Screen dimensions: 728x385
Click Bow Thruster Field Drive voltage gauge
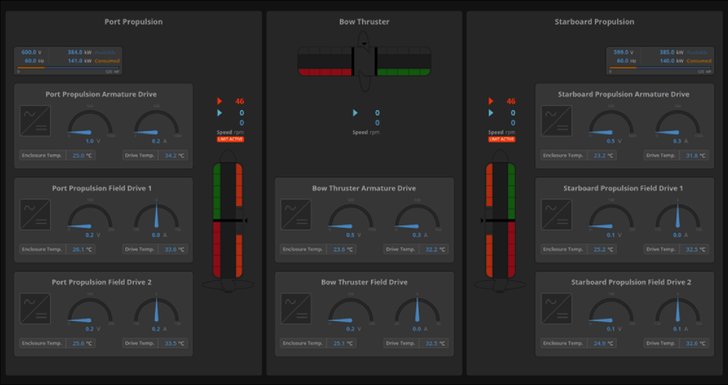(351, 311)
